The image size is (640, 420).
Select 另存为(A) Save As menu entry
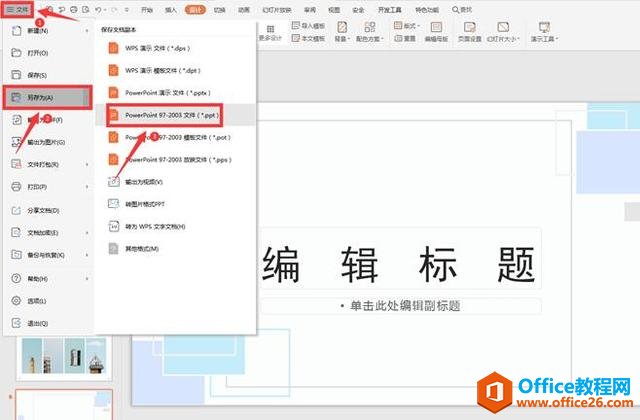(x=47, y=98)
